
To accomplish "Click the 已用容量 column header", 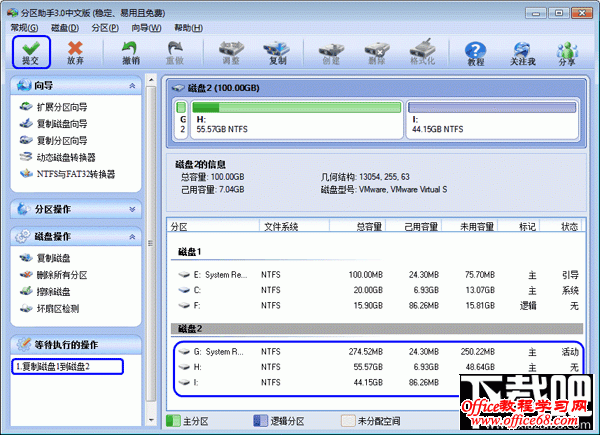I will click(414, 226).
